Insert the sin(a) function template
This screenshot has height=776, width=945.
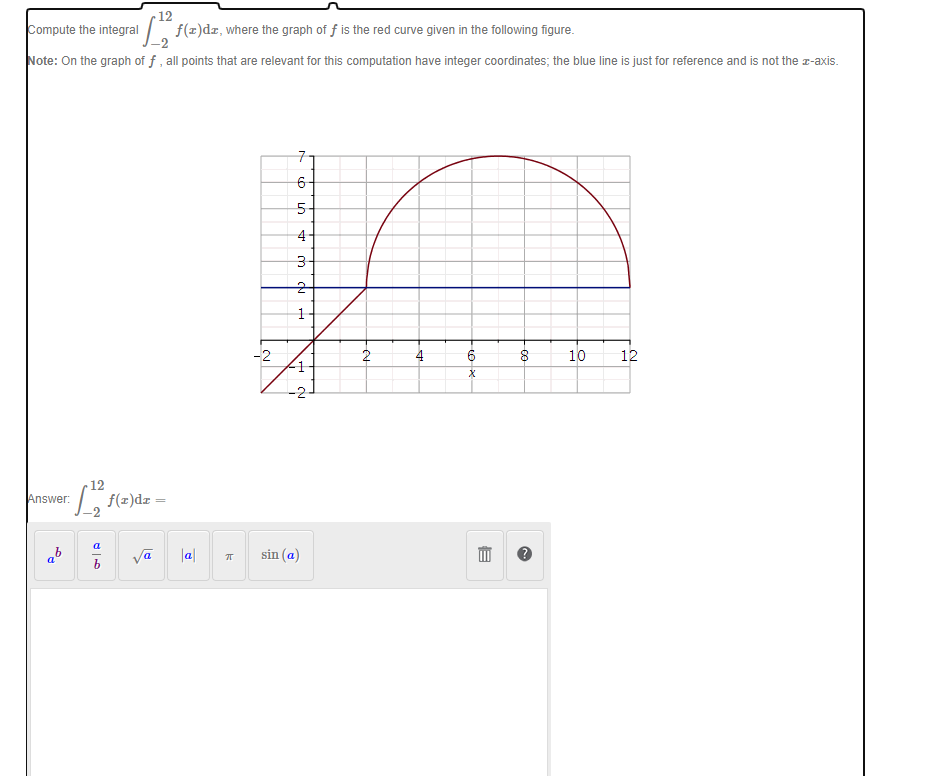point(280,553)
